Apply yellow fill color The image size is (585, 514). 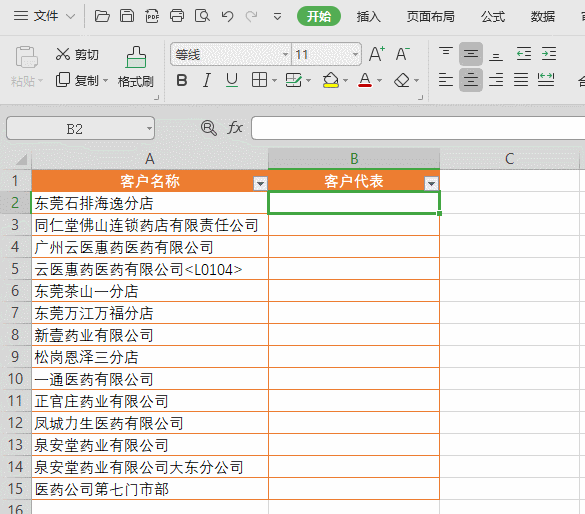[331, 80]
